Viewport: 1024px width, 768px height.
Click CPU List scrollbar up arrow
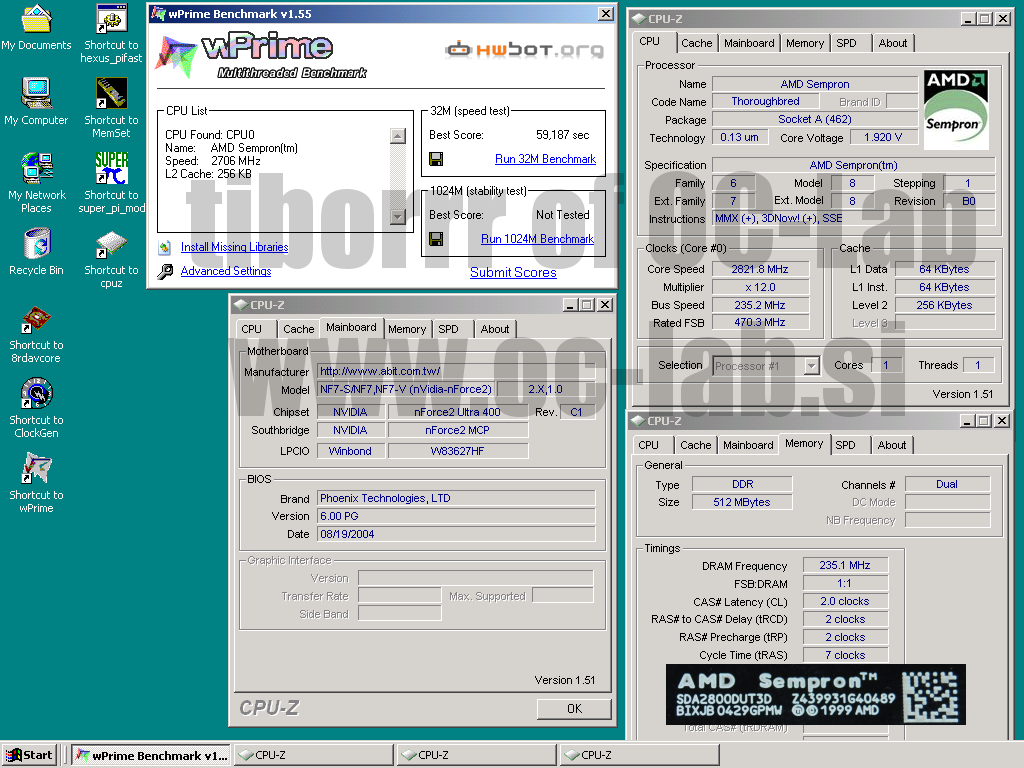(398, 136)
